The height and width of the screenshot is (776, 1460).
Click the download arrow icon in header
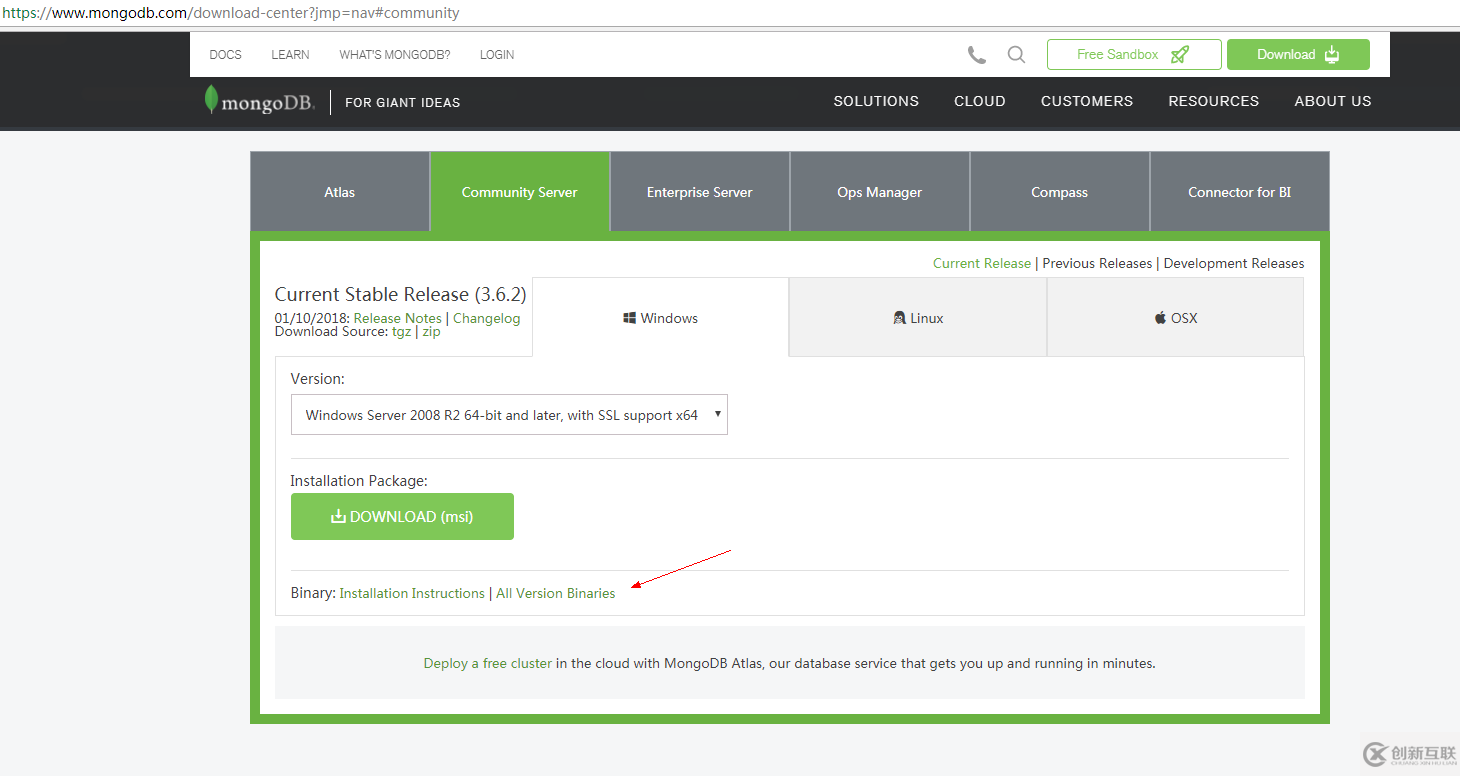[1332, 55]
